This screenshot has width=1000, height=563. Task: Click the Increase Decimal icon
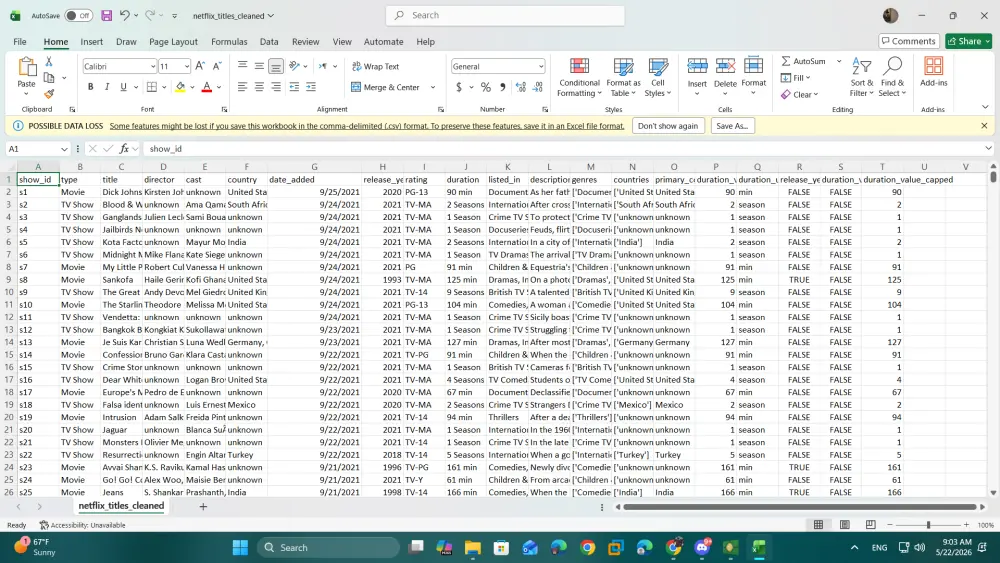coord(521,87)
